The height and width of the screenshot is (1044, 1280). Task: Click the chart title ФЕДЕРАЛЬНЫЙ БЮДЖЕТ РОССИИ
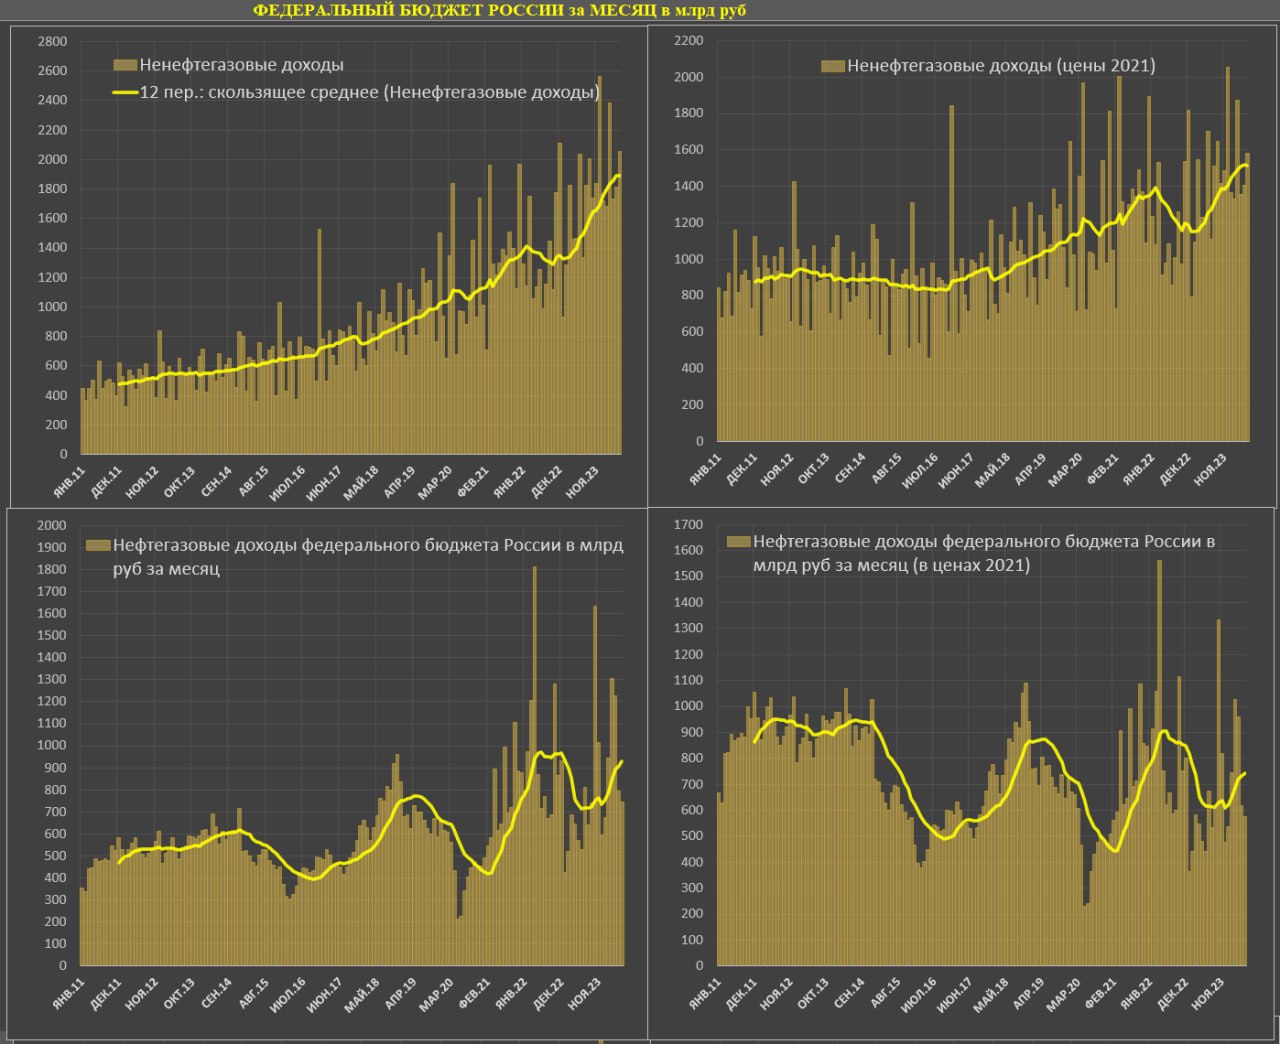pyautogui.click(x=499, y=10)
